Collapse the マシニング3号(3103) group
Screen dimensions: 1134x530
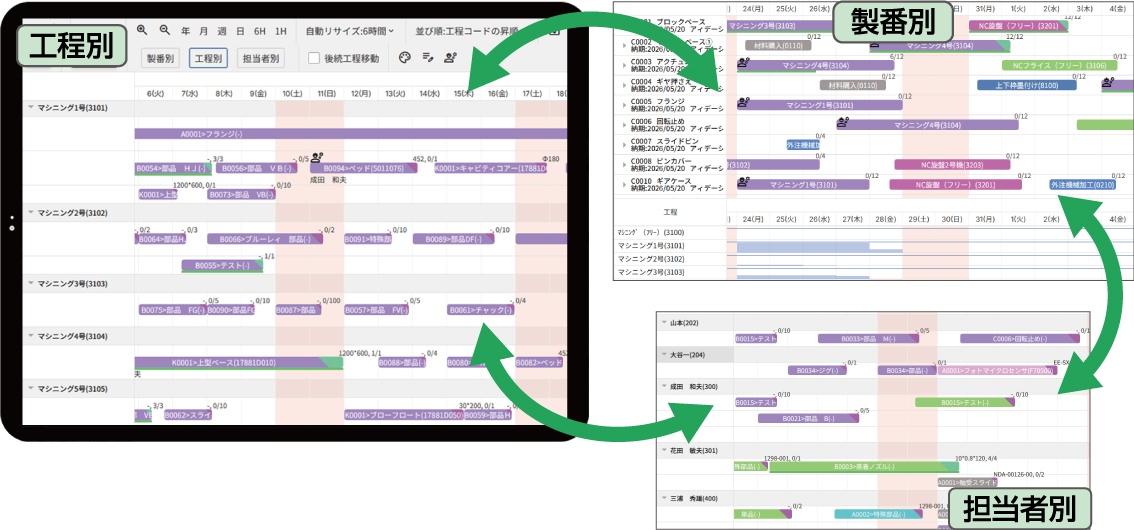[x=30, y=283]
